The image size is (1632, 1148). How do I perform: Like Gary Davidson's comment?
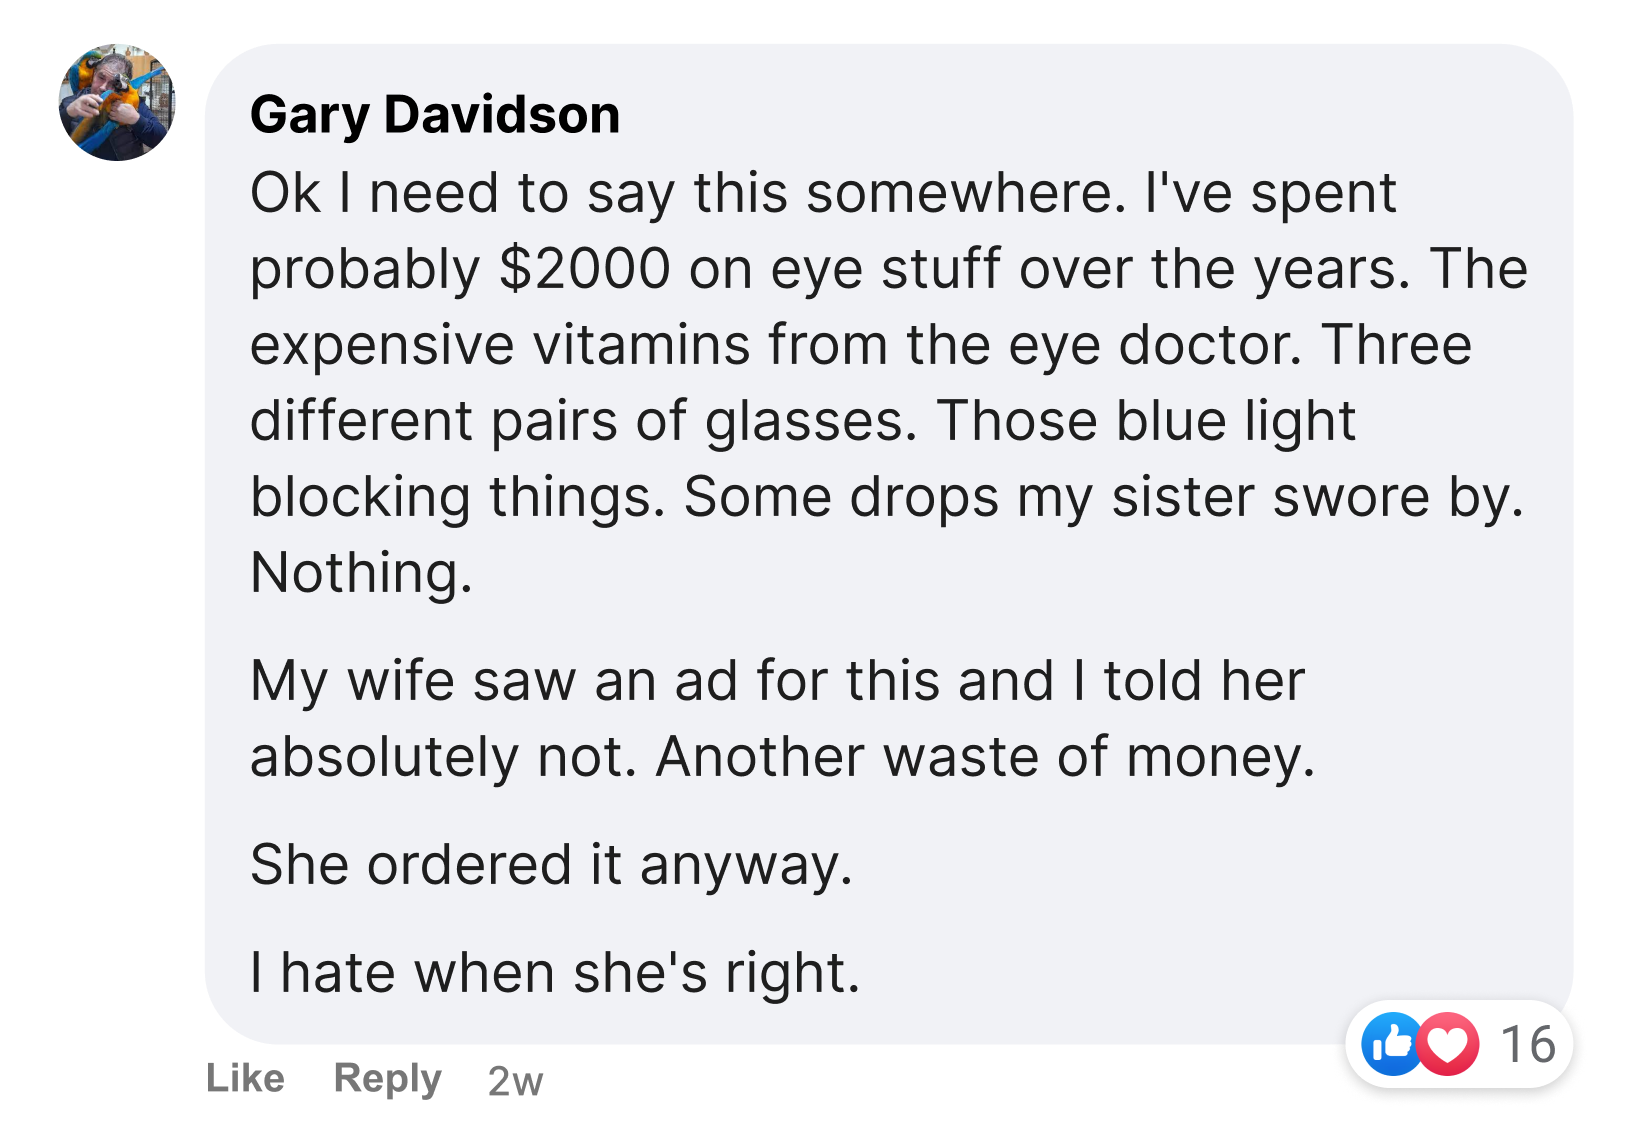(245, 1079)
